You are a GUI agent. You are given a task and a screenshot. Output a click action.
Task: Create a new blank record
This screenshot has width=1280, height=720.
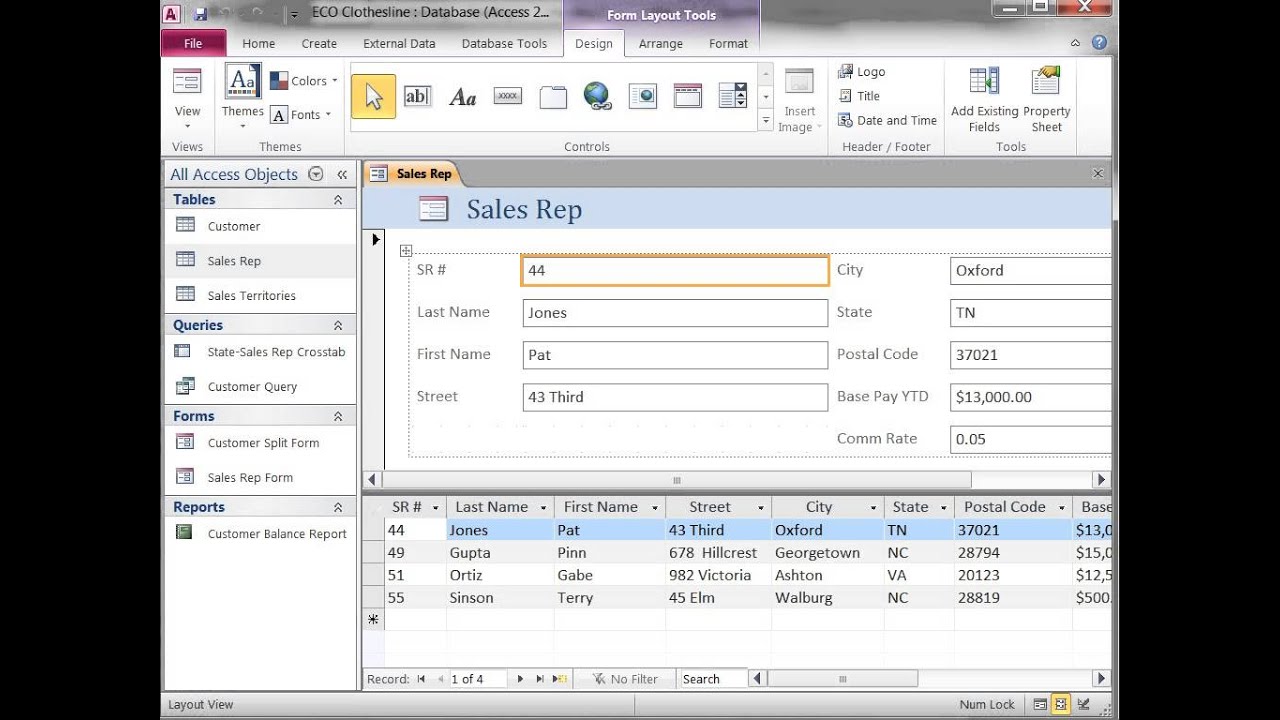(560, 679)
